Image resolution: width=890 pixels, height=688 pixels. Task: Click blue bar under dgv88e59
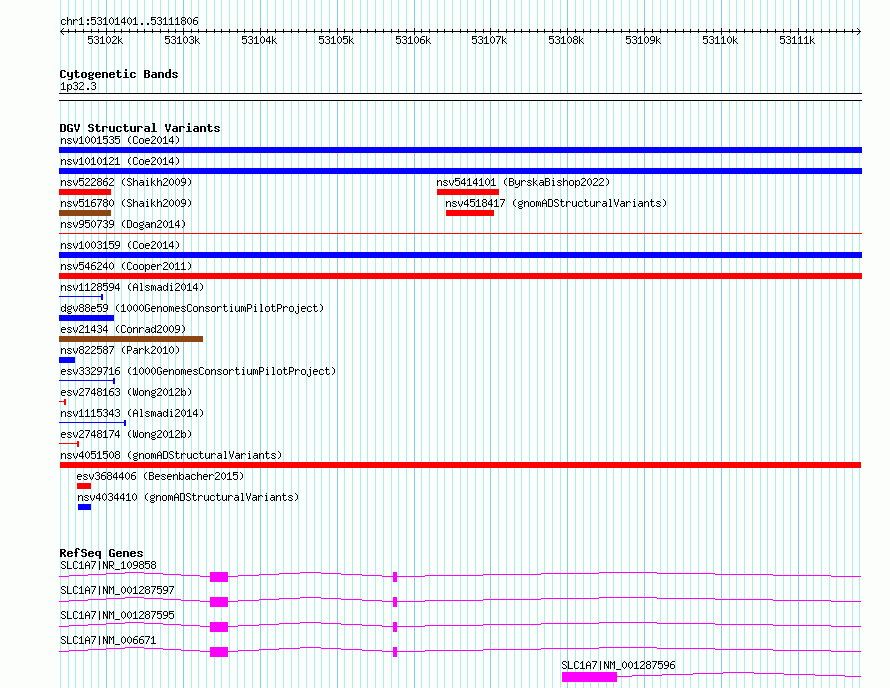[x=86, y=318]
